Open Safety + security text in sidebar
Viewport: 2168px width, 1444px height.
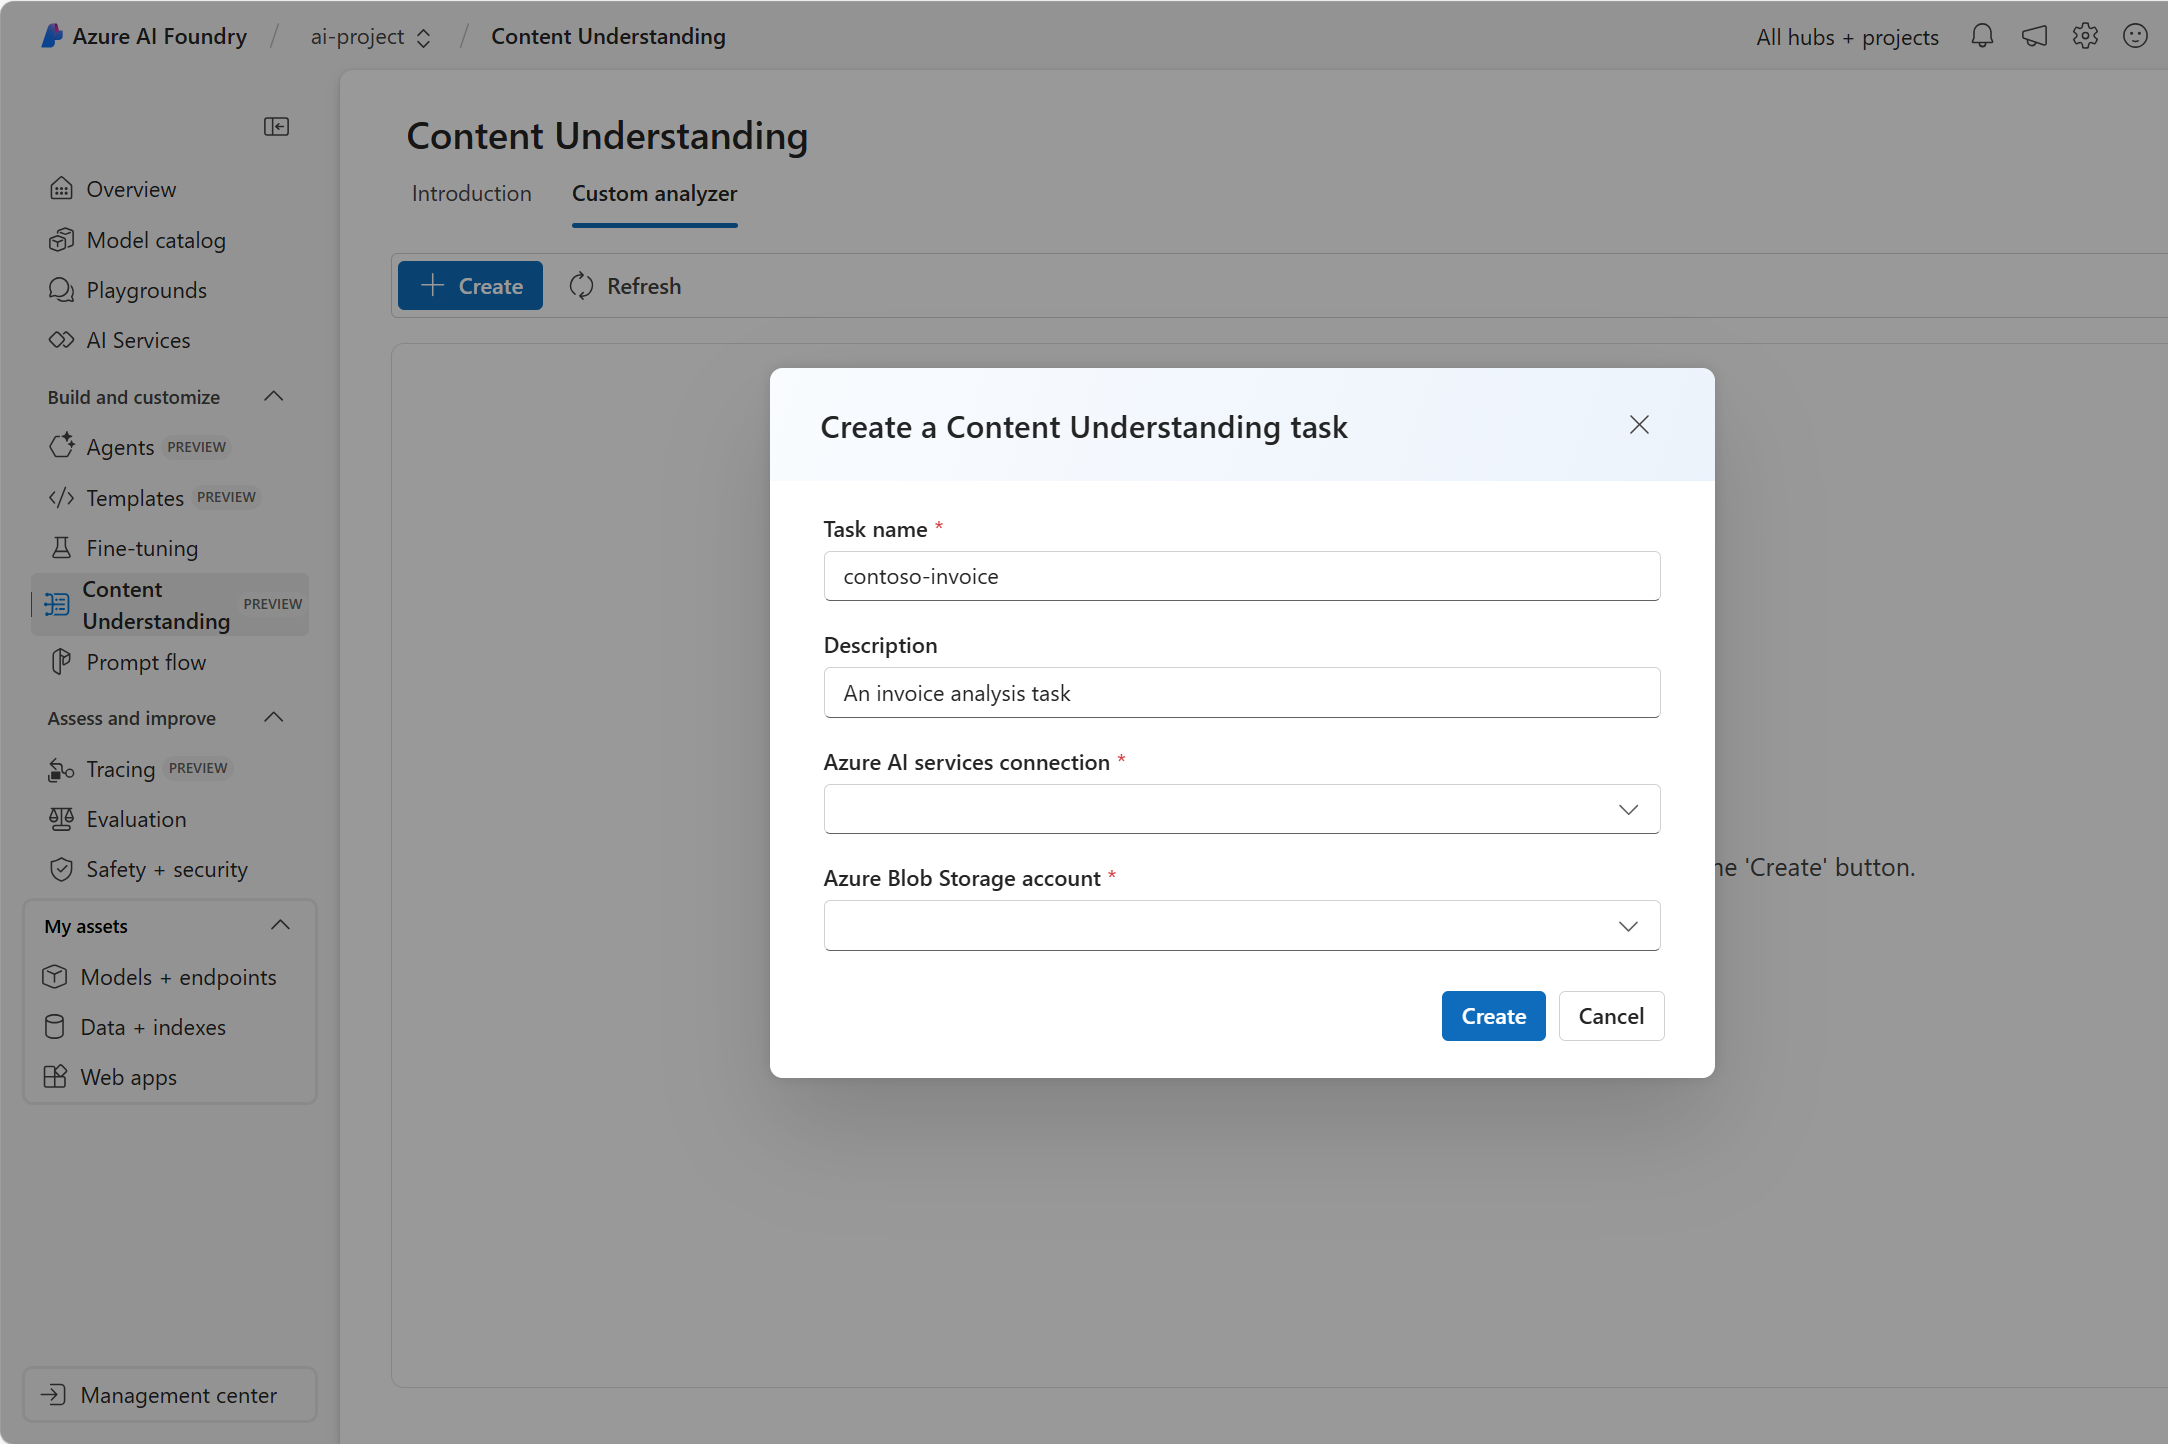(x=167, y=869)
